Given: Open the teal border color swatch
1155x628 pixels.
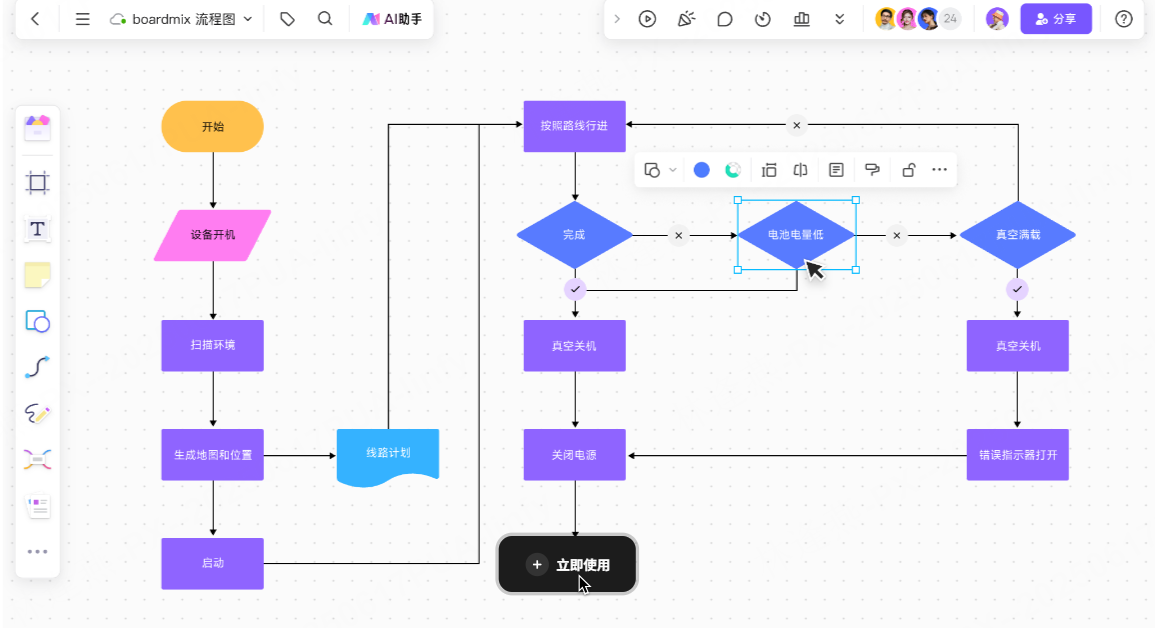Looking at the screenshot, I should tap(732, 170).
